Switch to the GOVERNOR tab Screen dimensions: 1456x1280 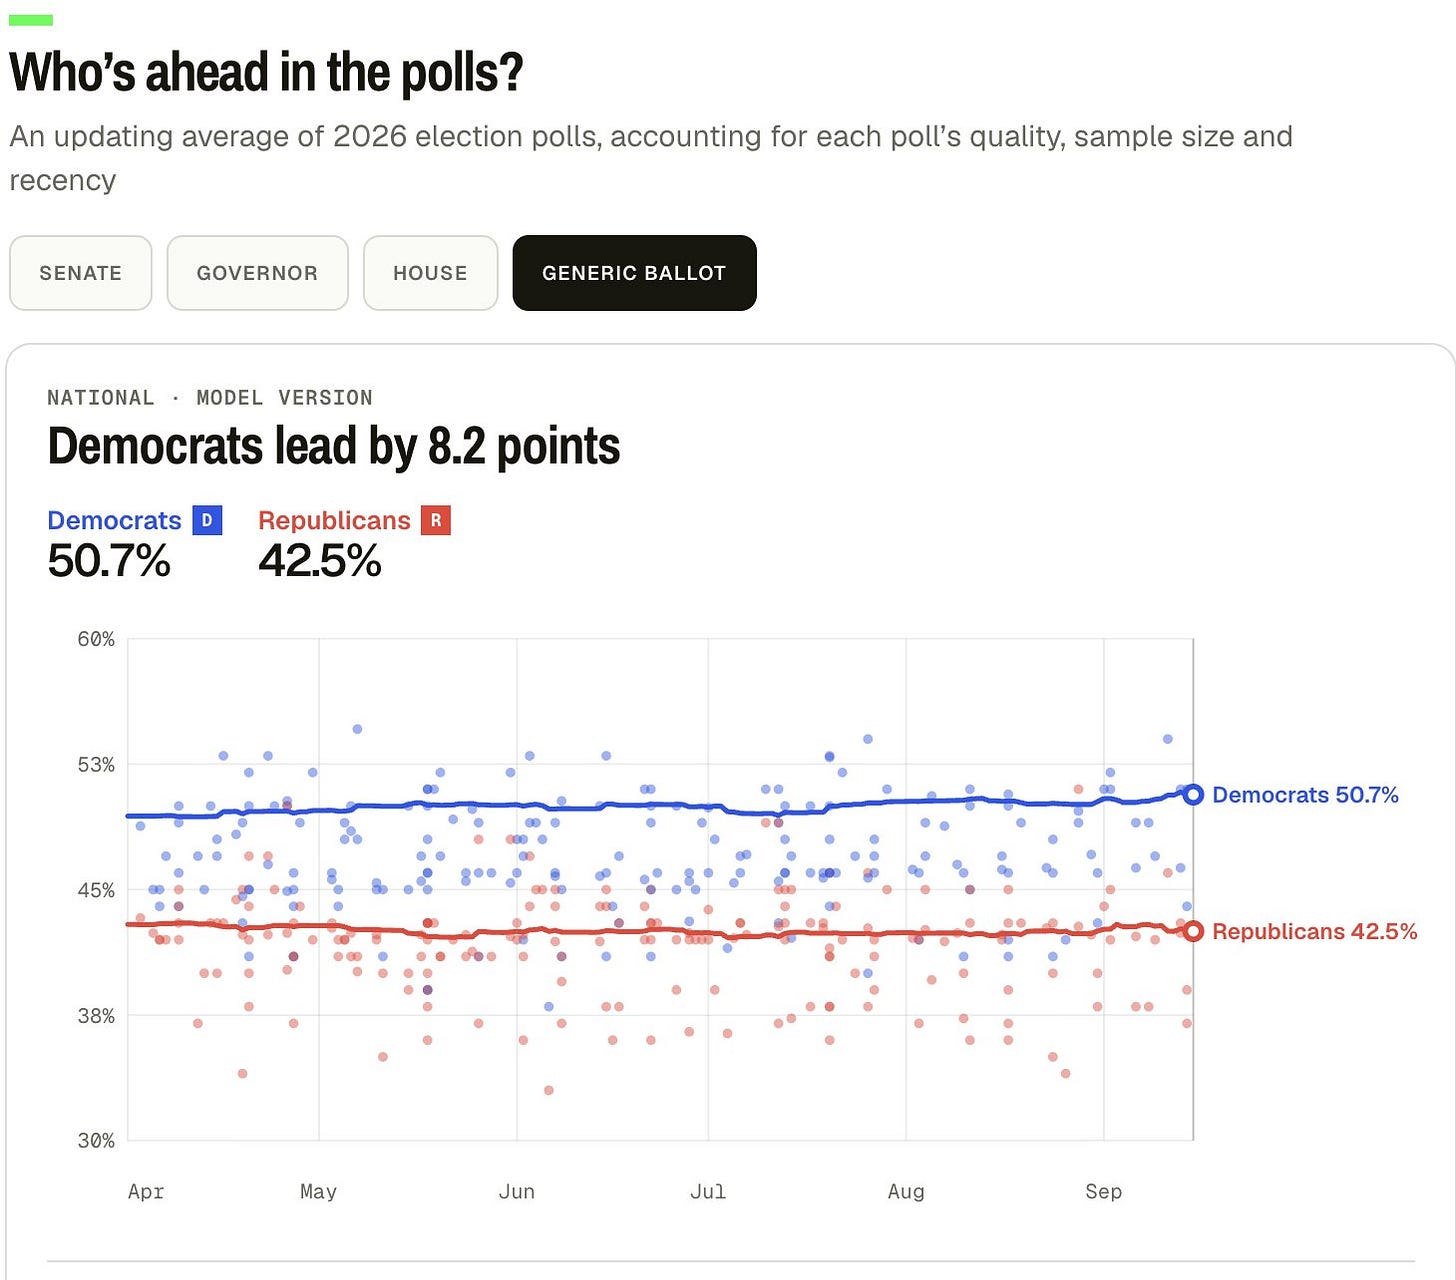(257, 273)
